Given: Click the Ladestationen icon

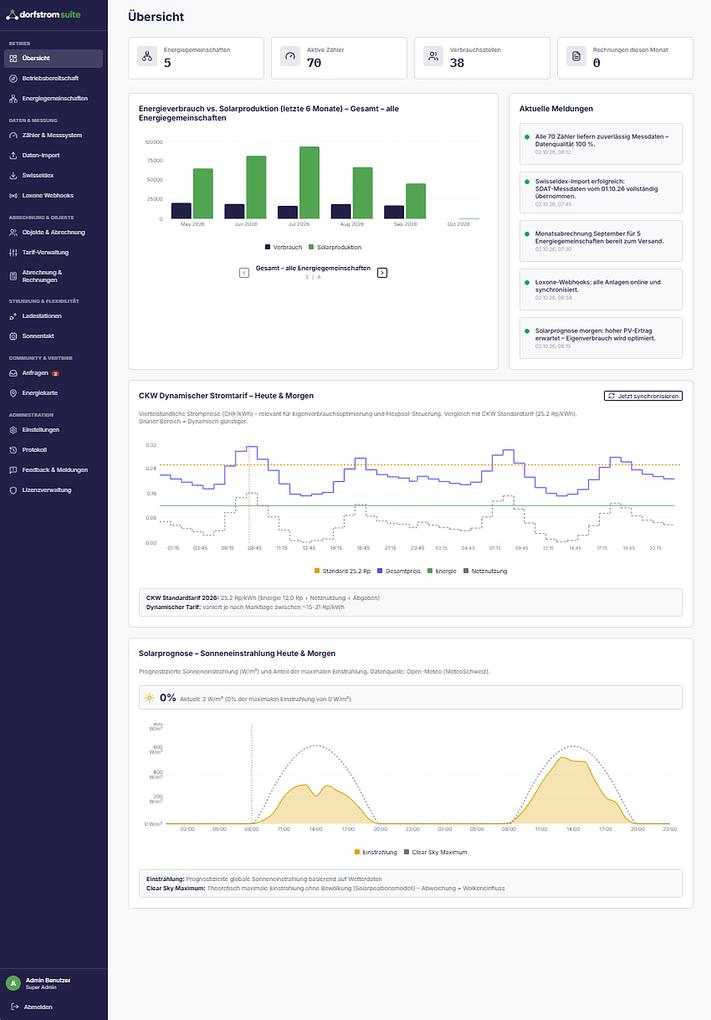Looking at the screenshot, I should tap(13, 316).
